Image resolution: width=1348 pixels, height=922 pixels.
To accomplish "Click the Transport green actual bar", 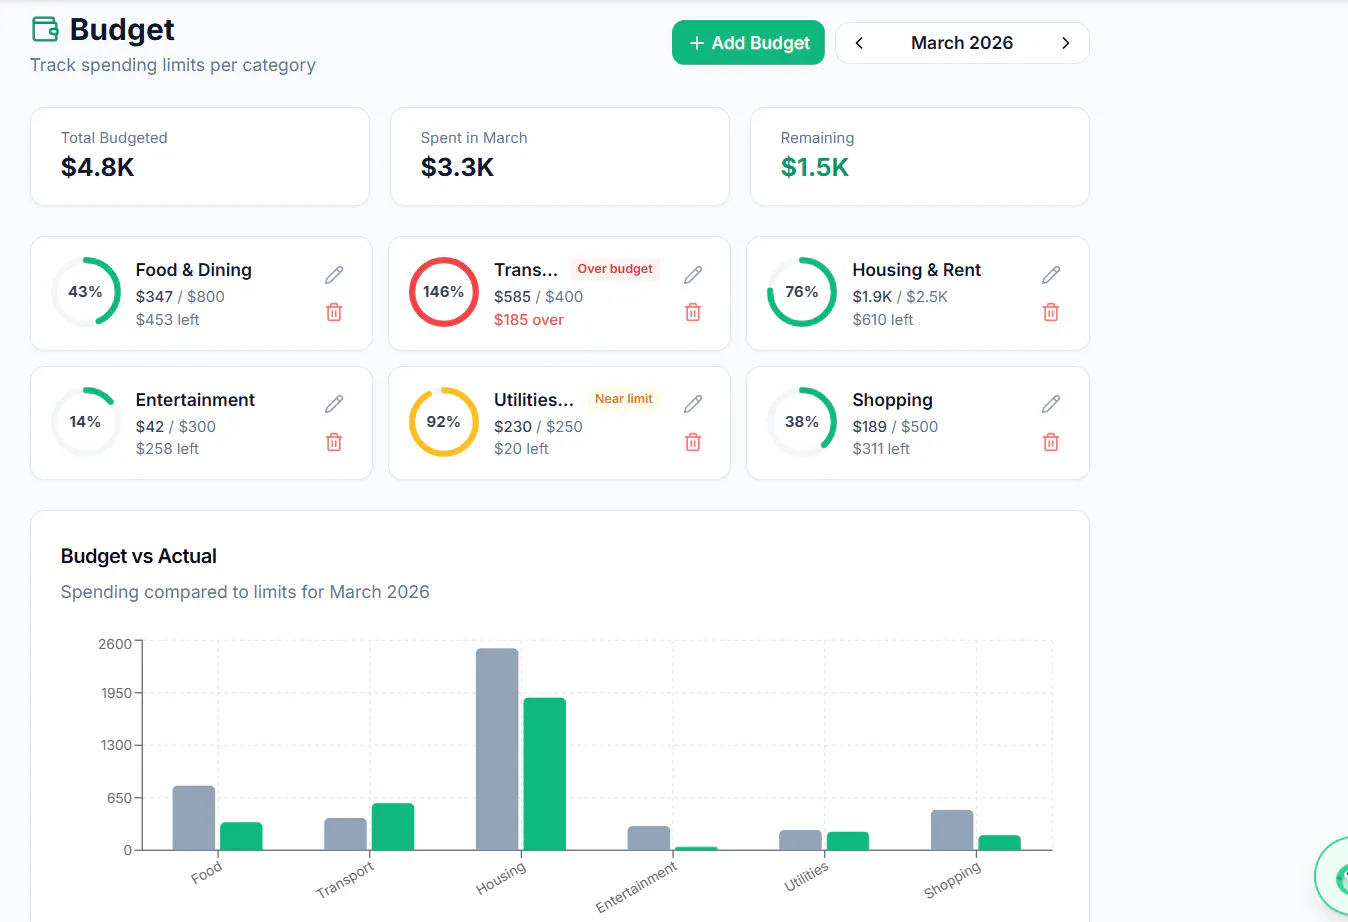I will pyautogui.click(x=393, y=827).
